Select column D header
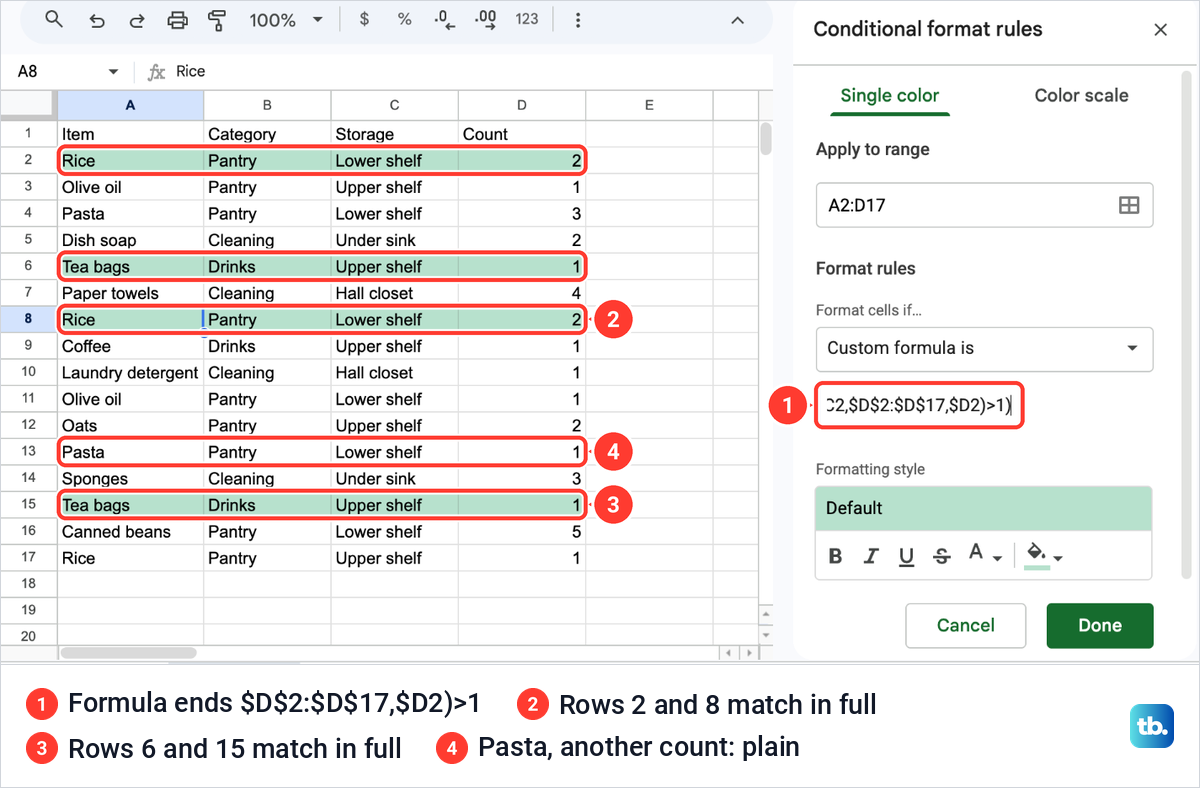The image size is (1200, 788). [x=522, y=105]
